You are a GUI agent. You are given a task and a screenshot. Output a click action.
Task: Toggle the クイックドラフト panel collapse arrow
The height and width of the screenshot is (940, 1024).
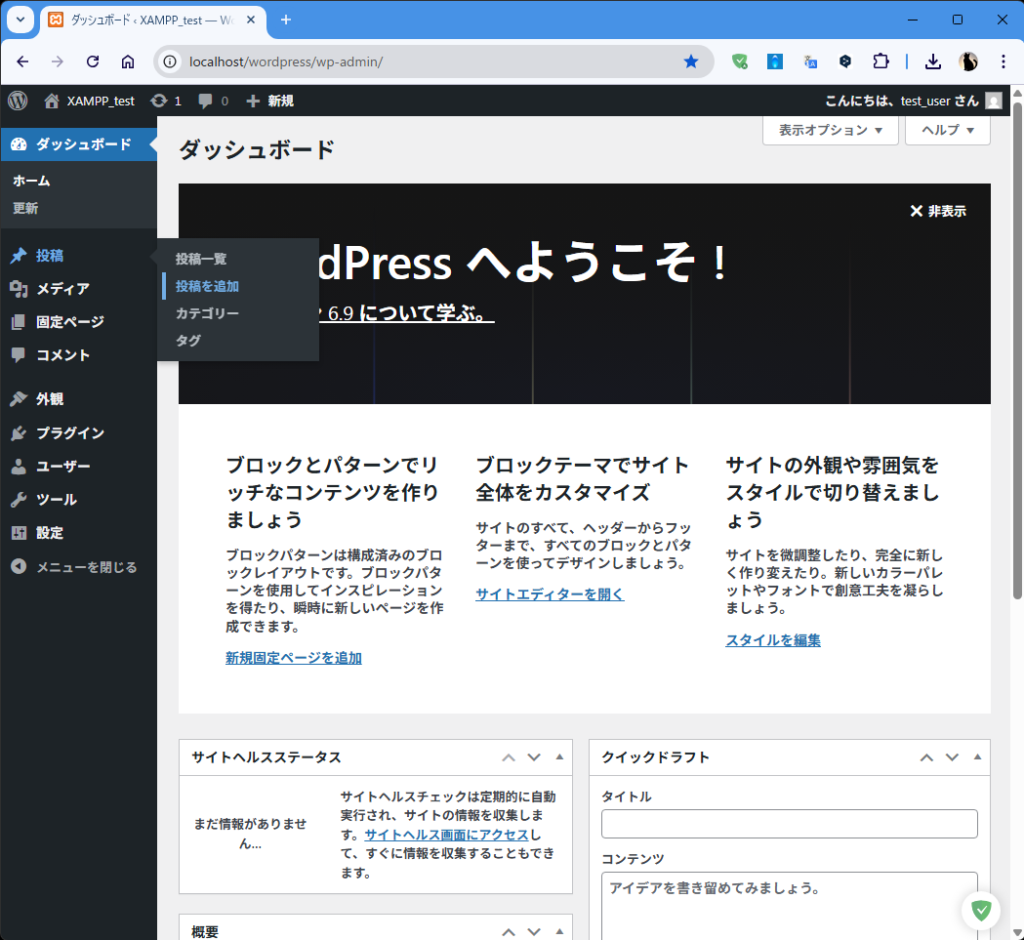pos(977,757)
